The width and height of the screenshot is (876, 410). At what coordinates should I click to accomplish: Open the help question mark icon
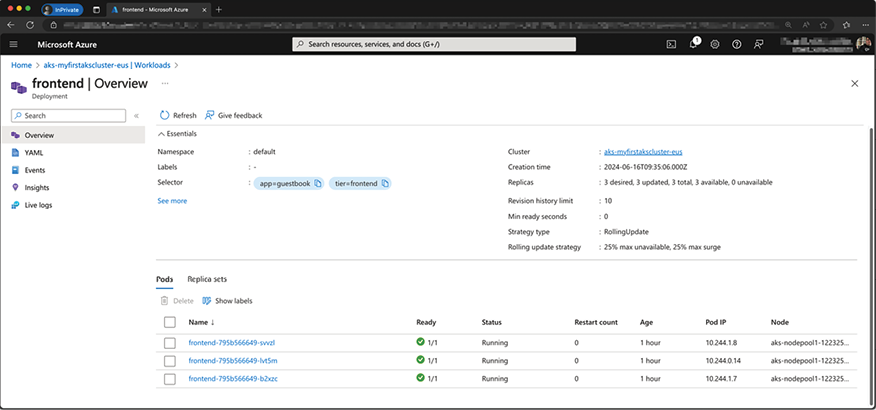[736, 45]
